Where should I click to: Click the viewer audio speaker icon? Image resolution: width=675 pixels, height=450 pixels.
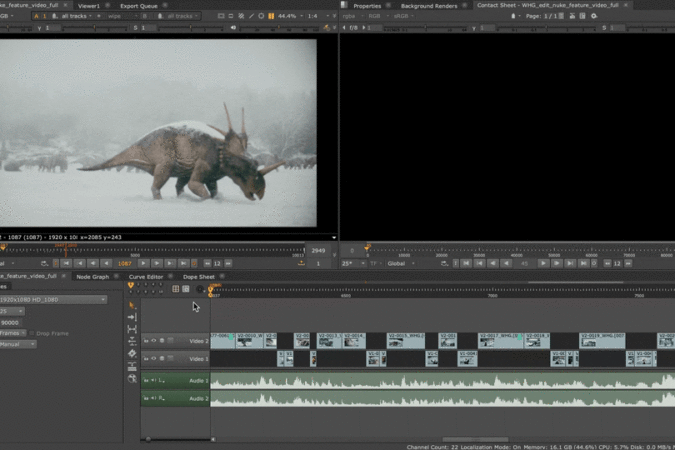[233, 28]
